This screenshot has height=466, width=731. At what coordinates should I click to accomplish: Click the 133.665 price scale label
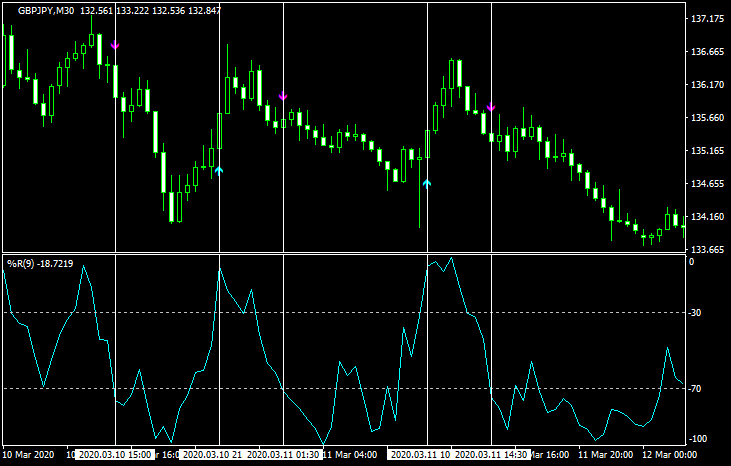click(707, 250)
